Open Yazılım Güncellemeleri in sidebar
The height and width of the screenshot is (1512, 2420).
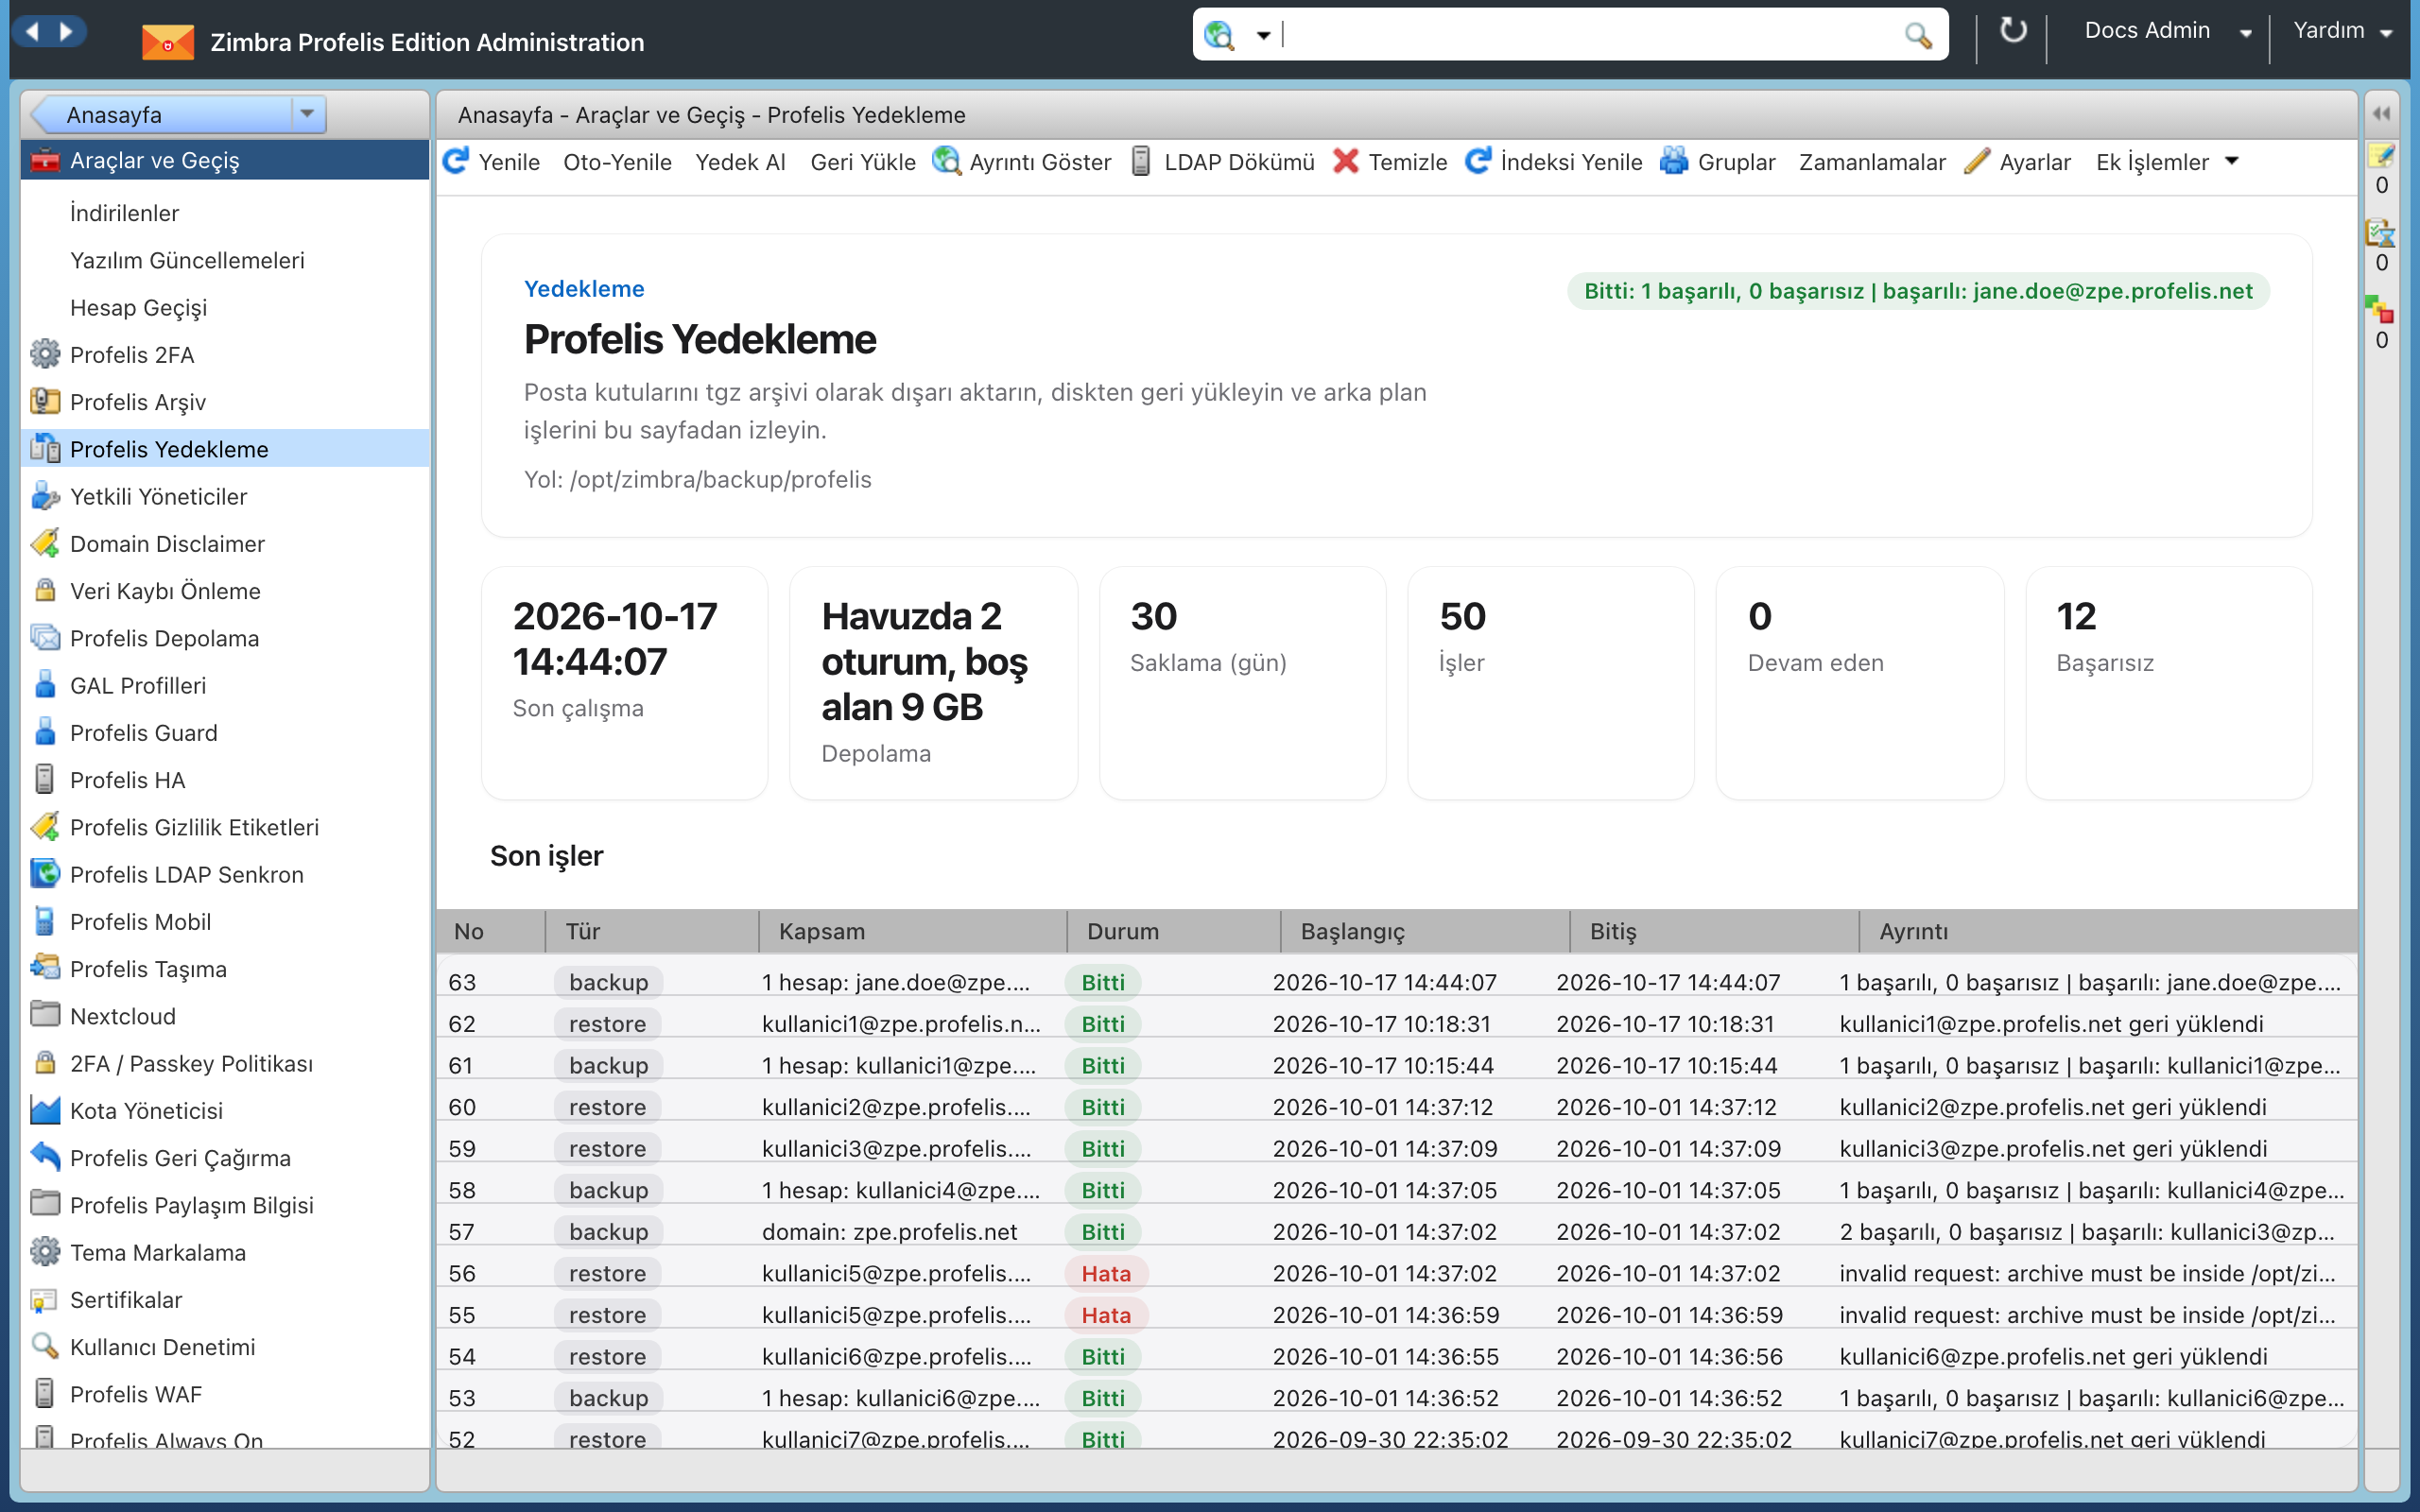(225, 260)
